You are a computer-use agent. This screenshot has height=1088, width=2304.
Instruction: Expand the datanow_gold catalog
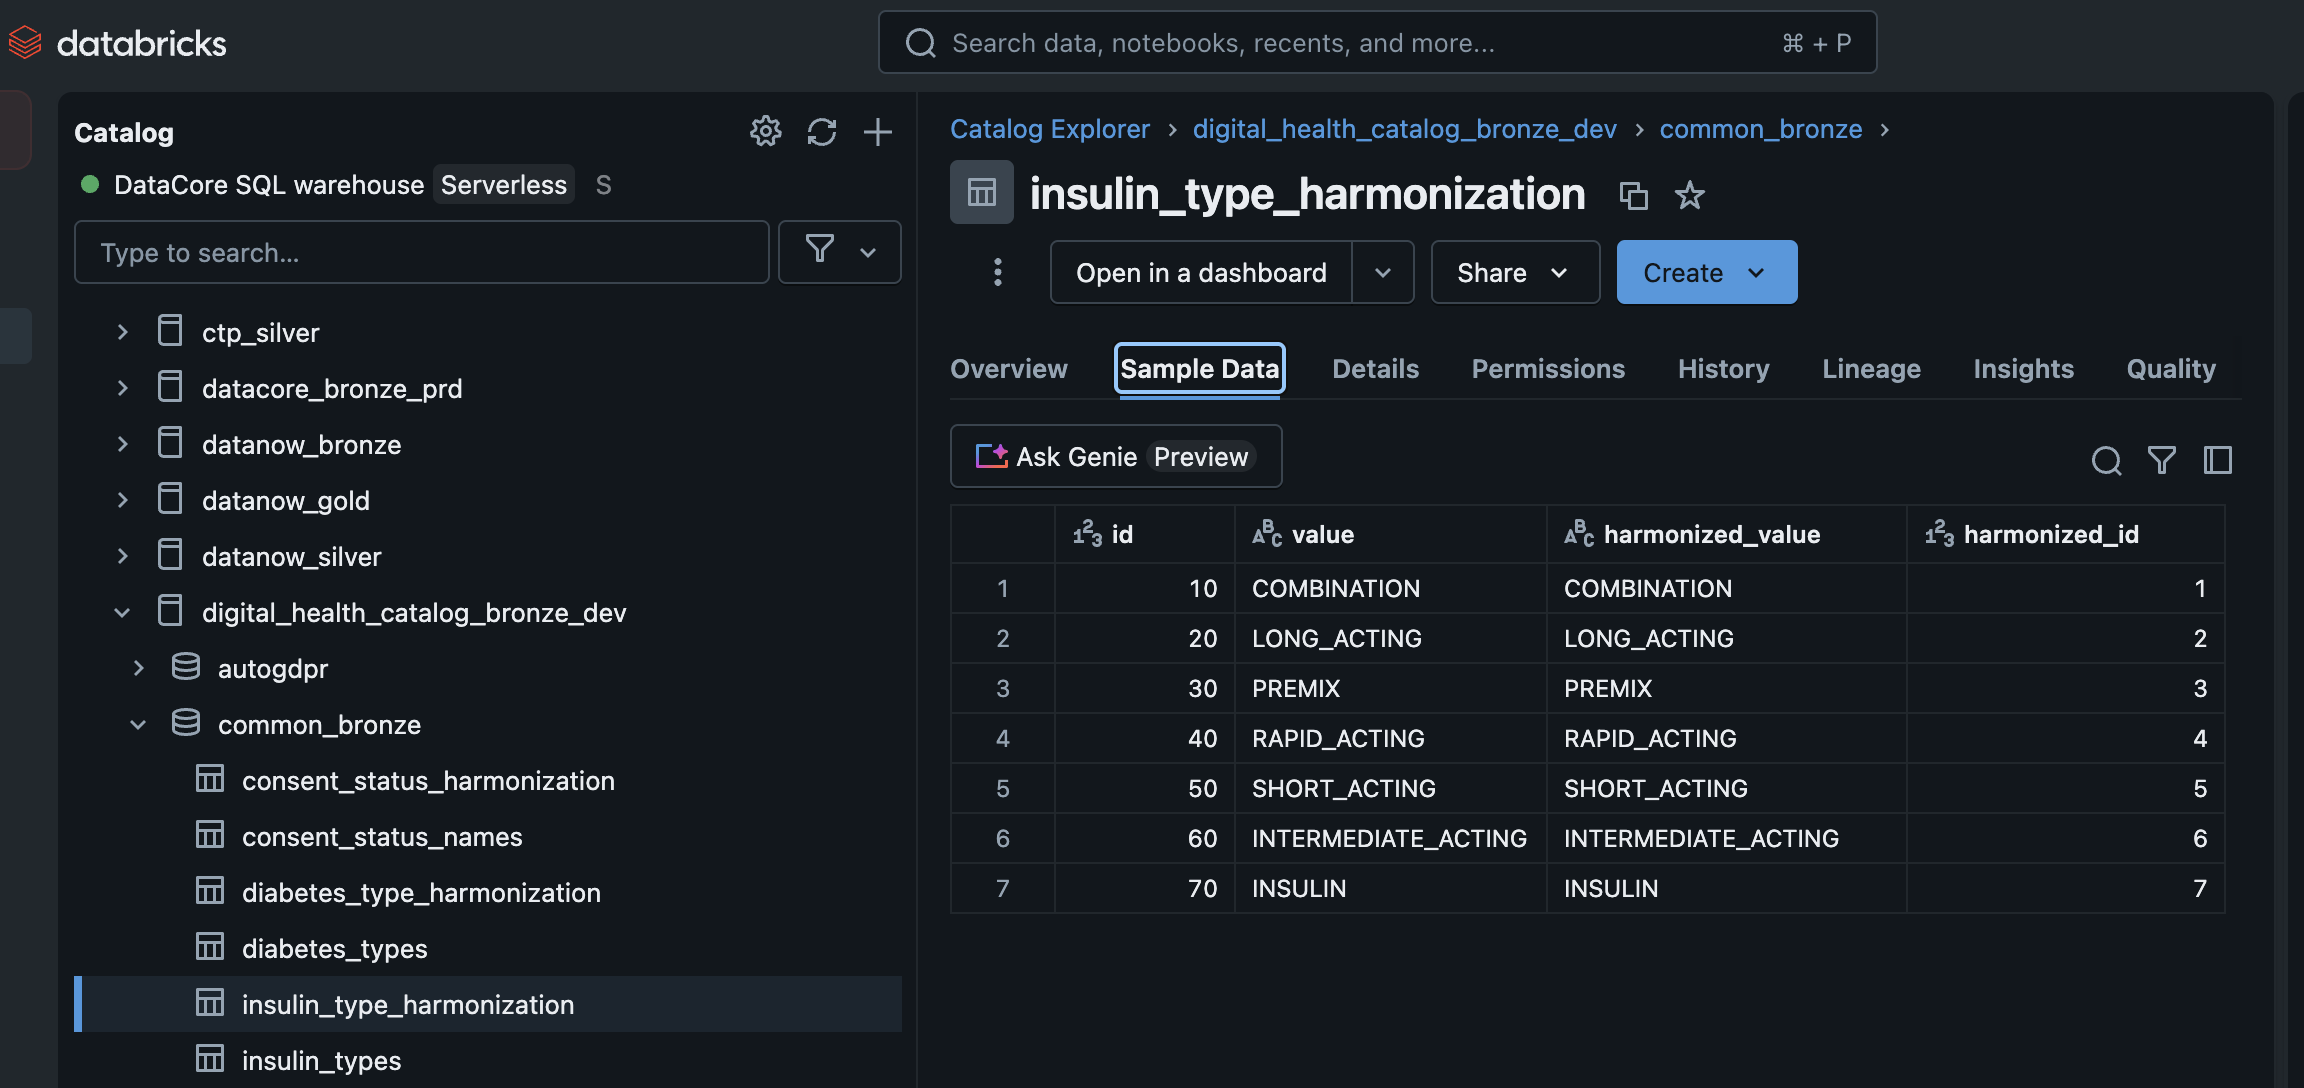(122, 499)
